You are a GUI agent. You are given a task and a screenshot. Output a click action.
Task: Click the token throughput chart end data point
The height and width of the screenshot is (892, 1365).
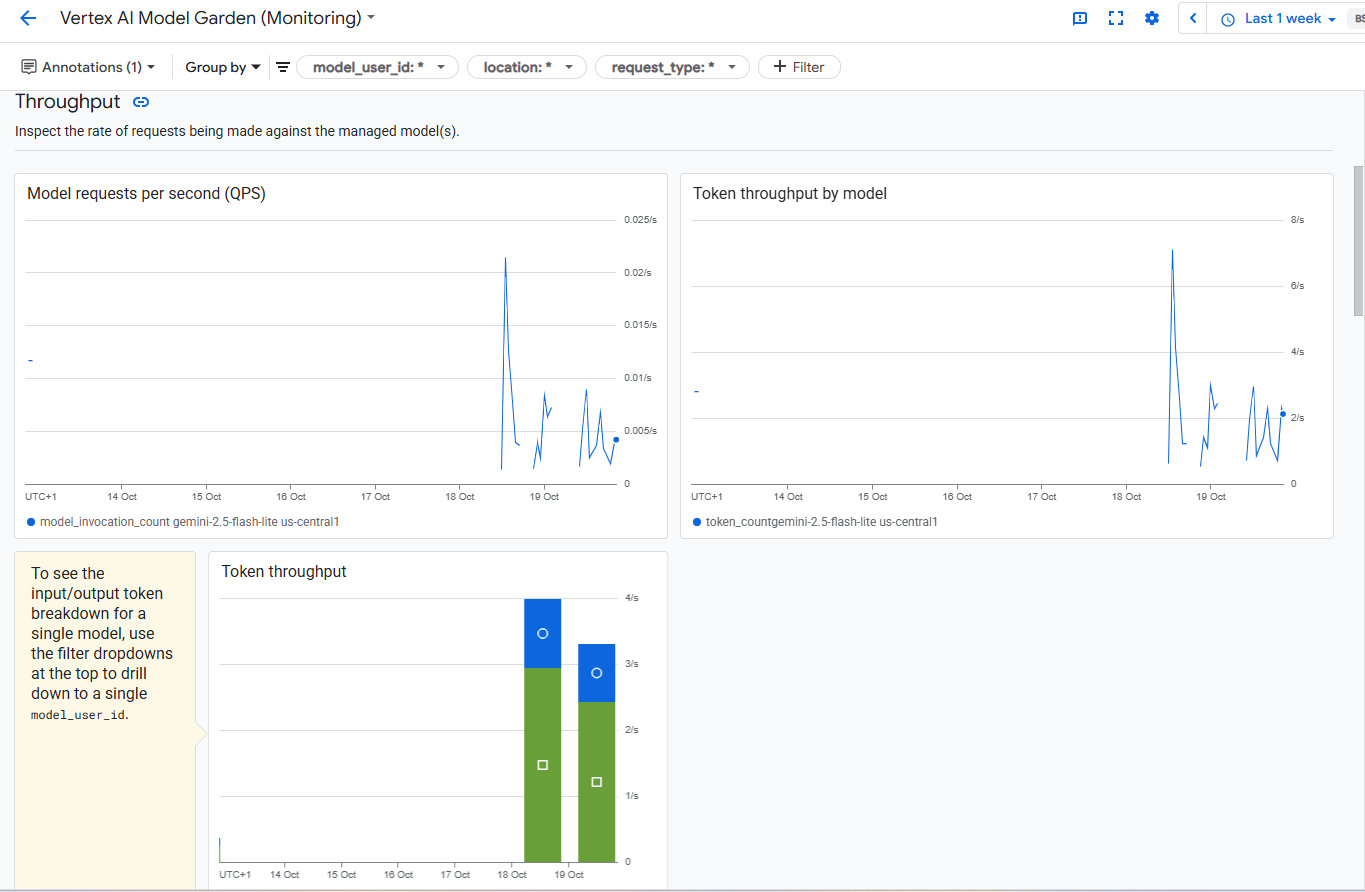(1282, 414)
